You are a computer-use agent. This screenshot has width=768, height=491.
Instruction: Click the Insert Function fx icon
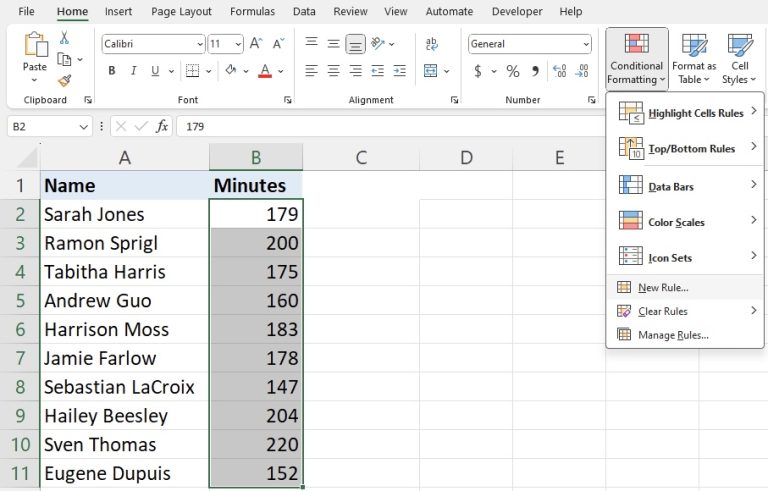point(162,127)
